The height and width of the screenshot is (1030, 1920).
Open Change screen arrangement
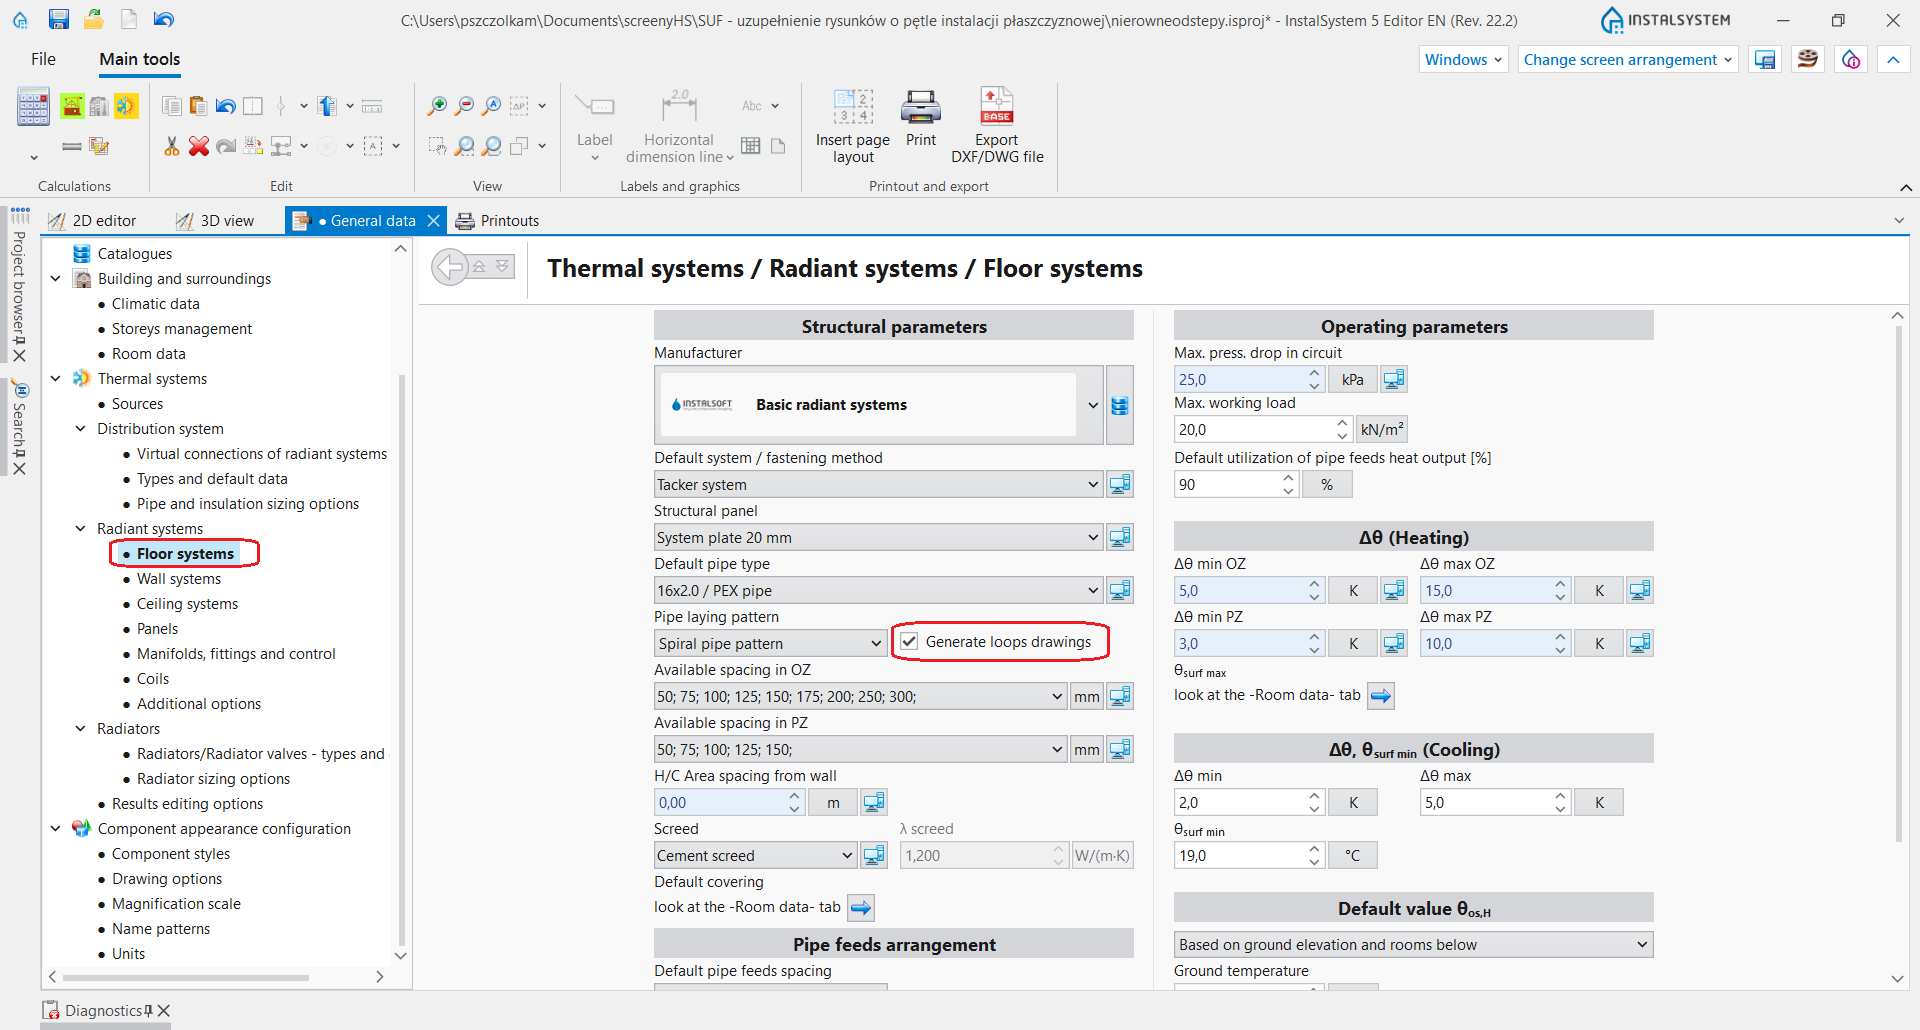[x=1627, y=60]
